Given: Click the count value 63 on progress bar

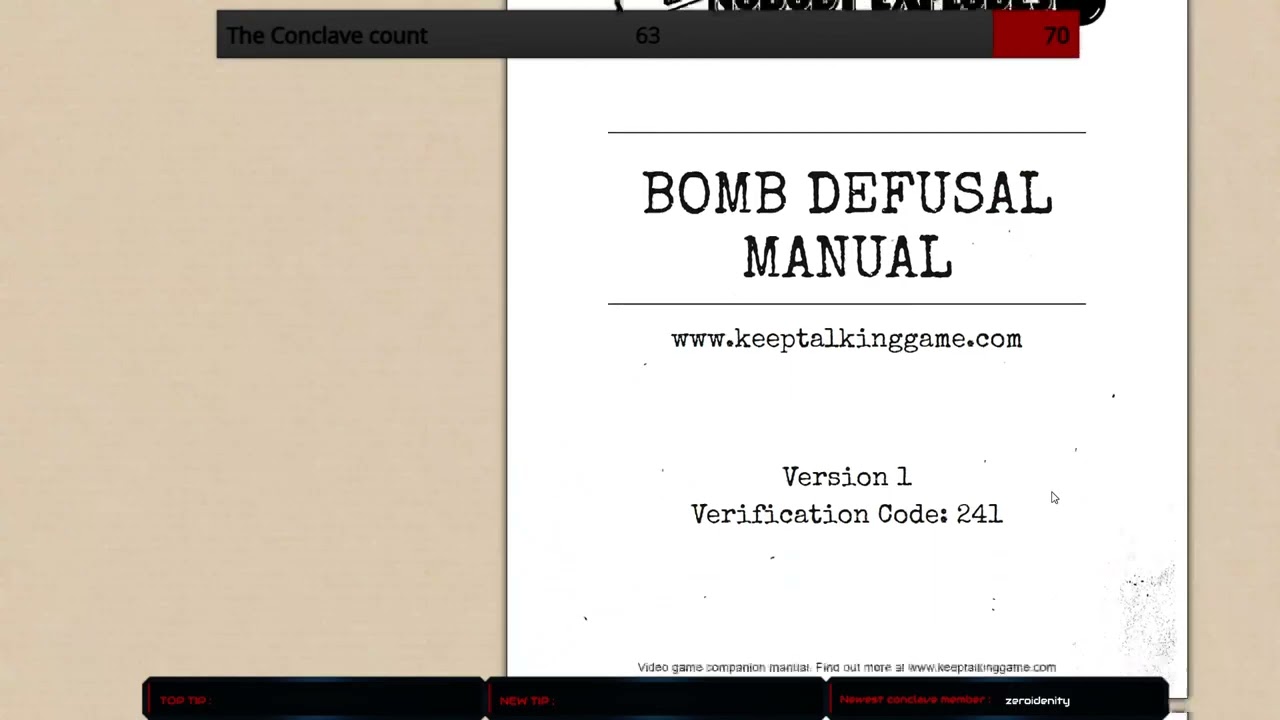Looking at the screenshot, I should point(648,36).
